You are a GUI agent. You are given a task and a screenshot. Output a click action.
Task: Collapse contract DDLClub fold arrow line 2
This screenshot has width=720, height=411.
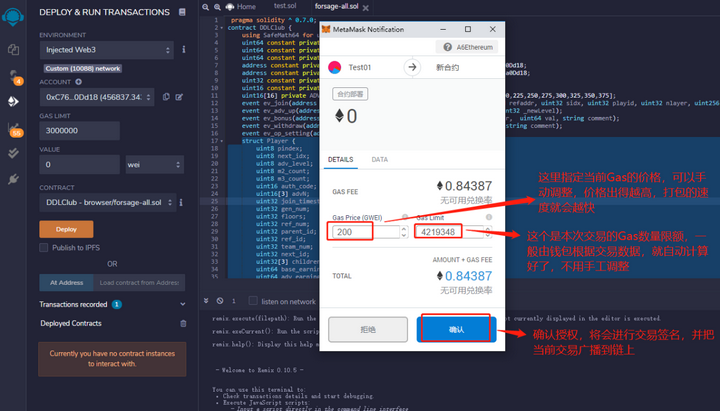[222, 28]
